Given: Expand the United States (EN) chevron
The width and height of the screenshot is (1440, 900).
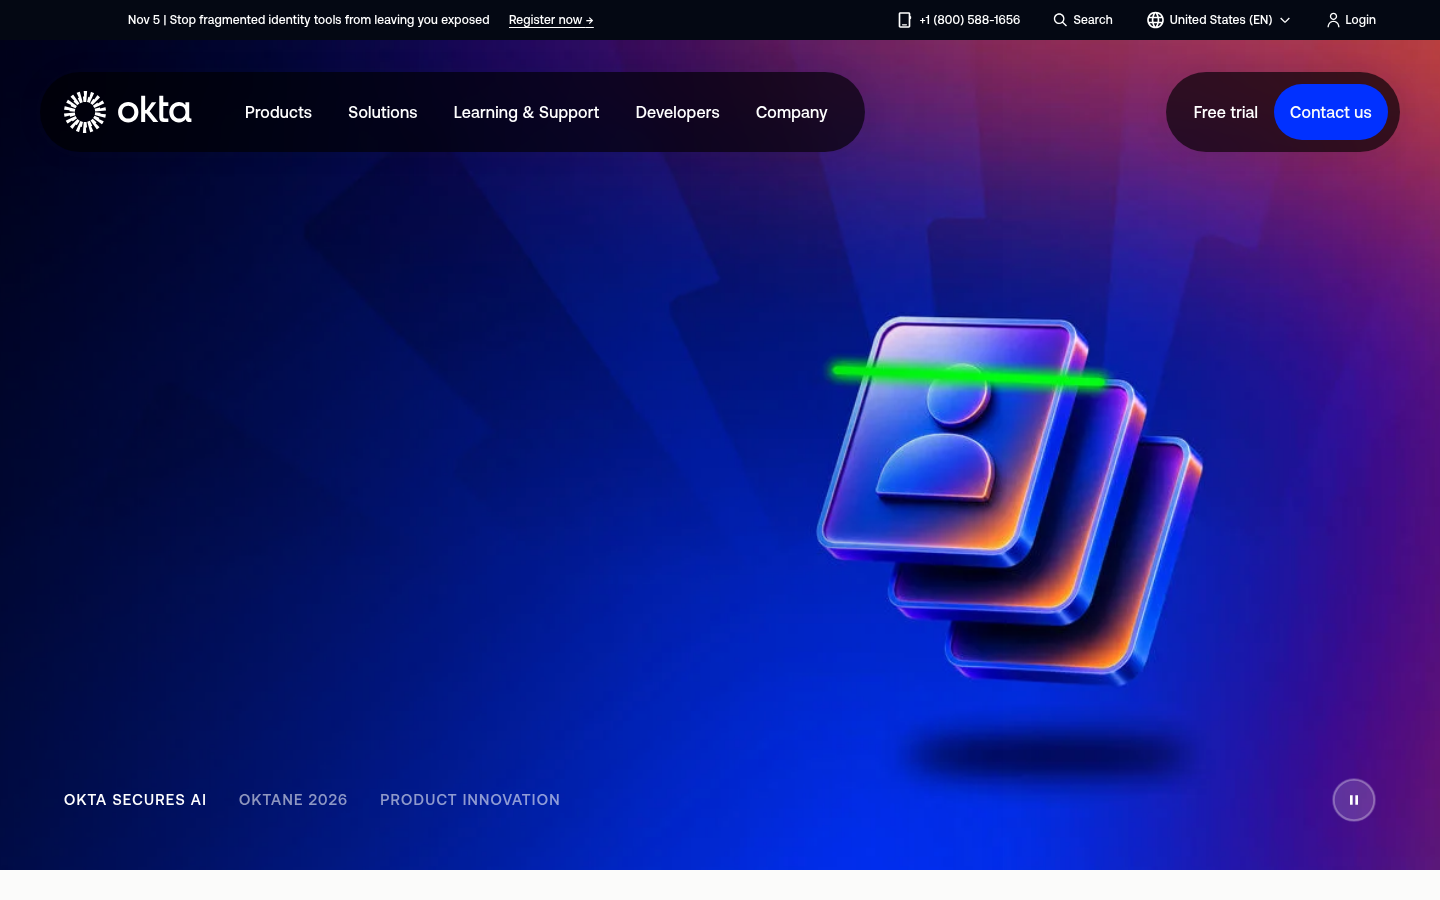Looking at the screenshot, I should coord(1285,20).
